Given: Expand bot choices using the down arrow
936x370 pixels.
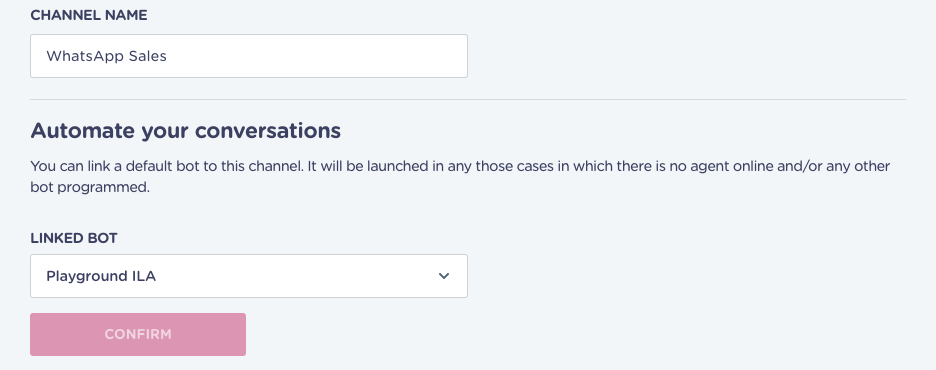Looking at the screenshot, I should point(444,276).
